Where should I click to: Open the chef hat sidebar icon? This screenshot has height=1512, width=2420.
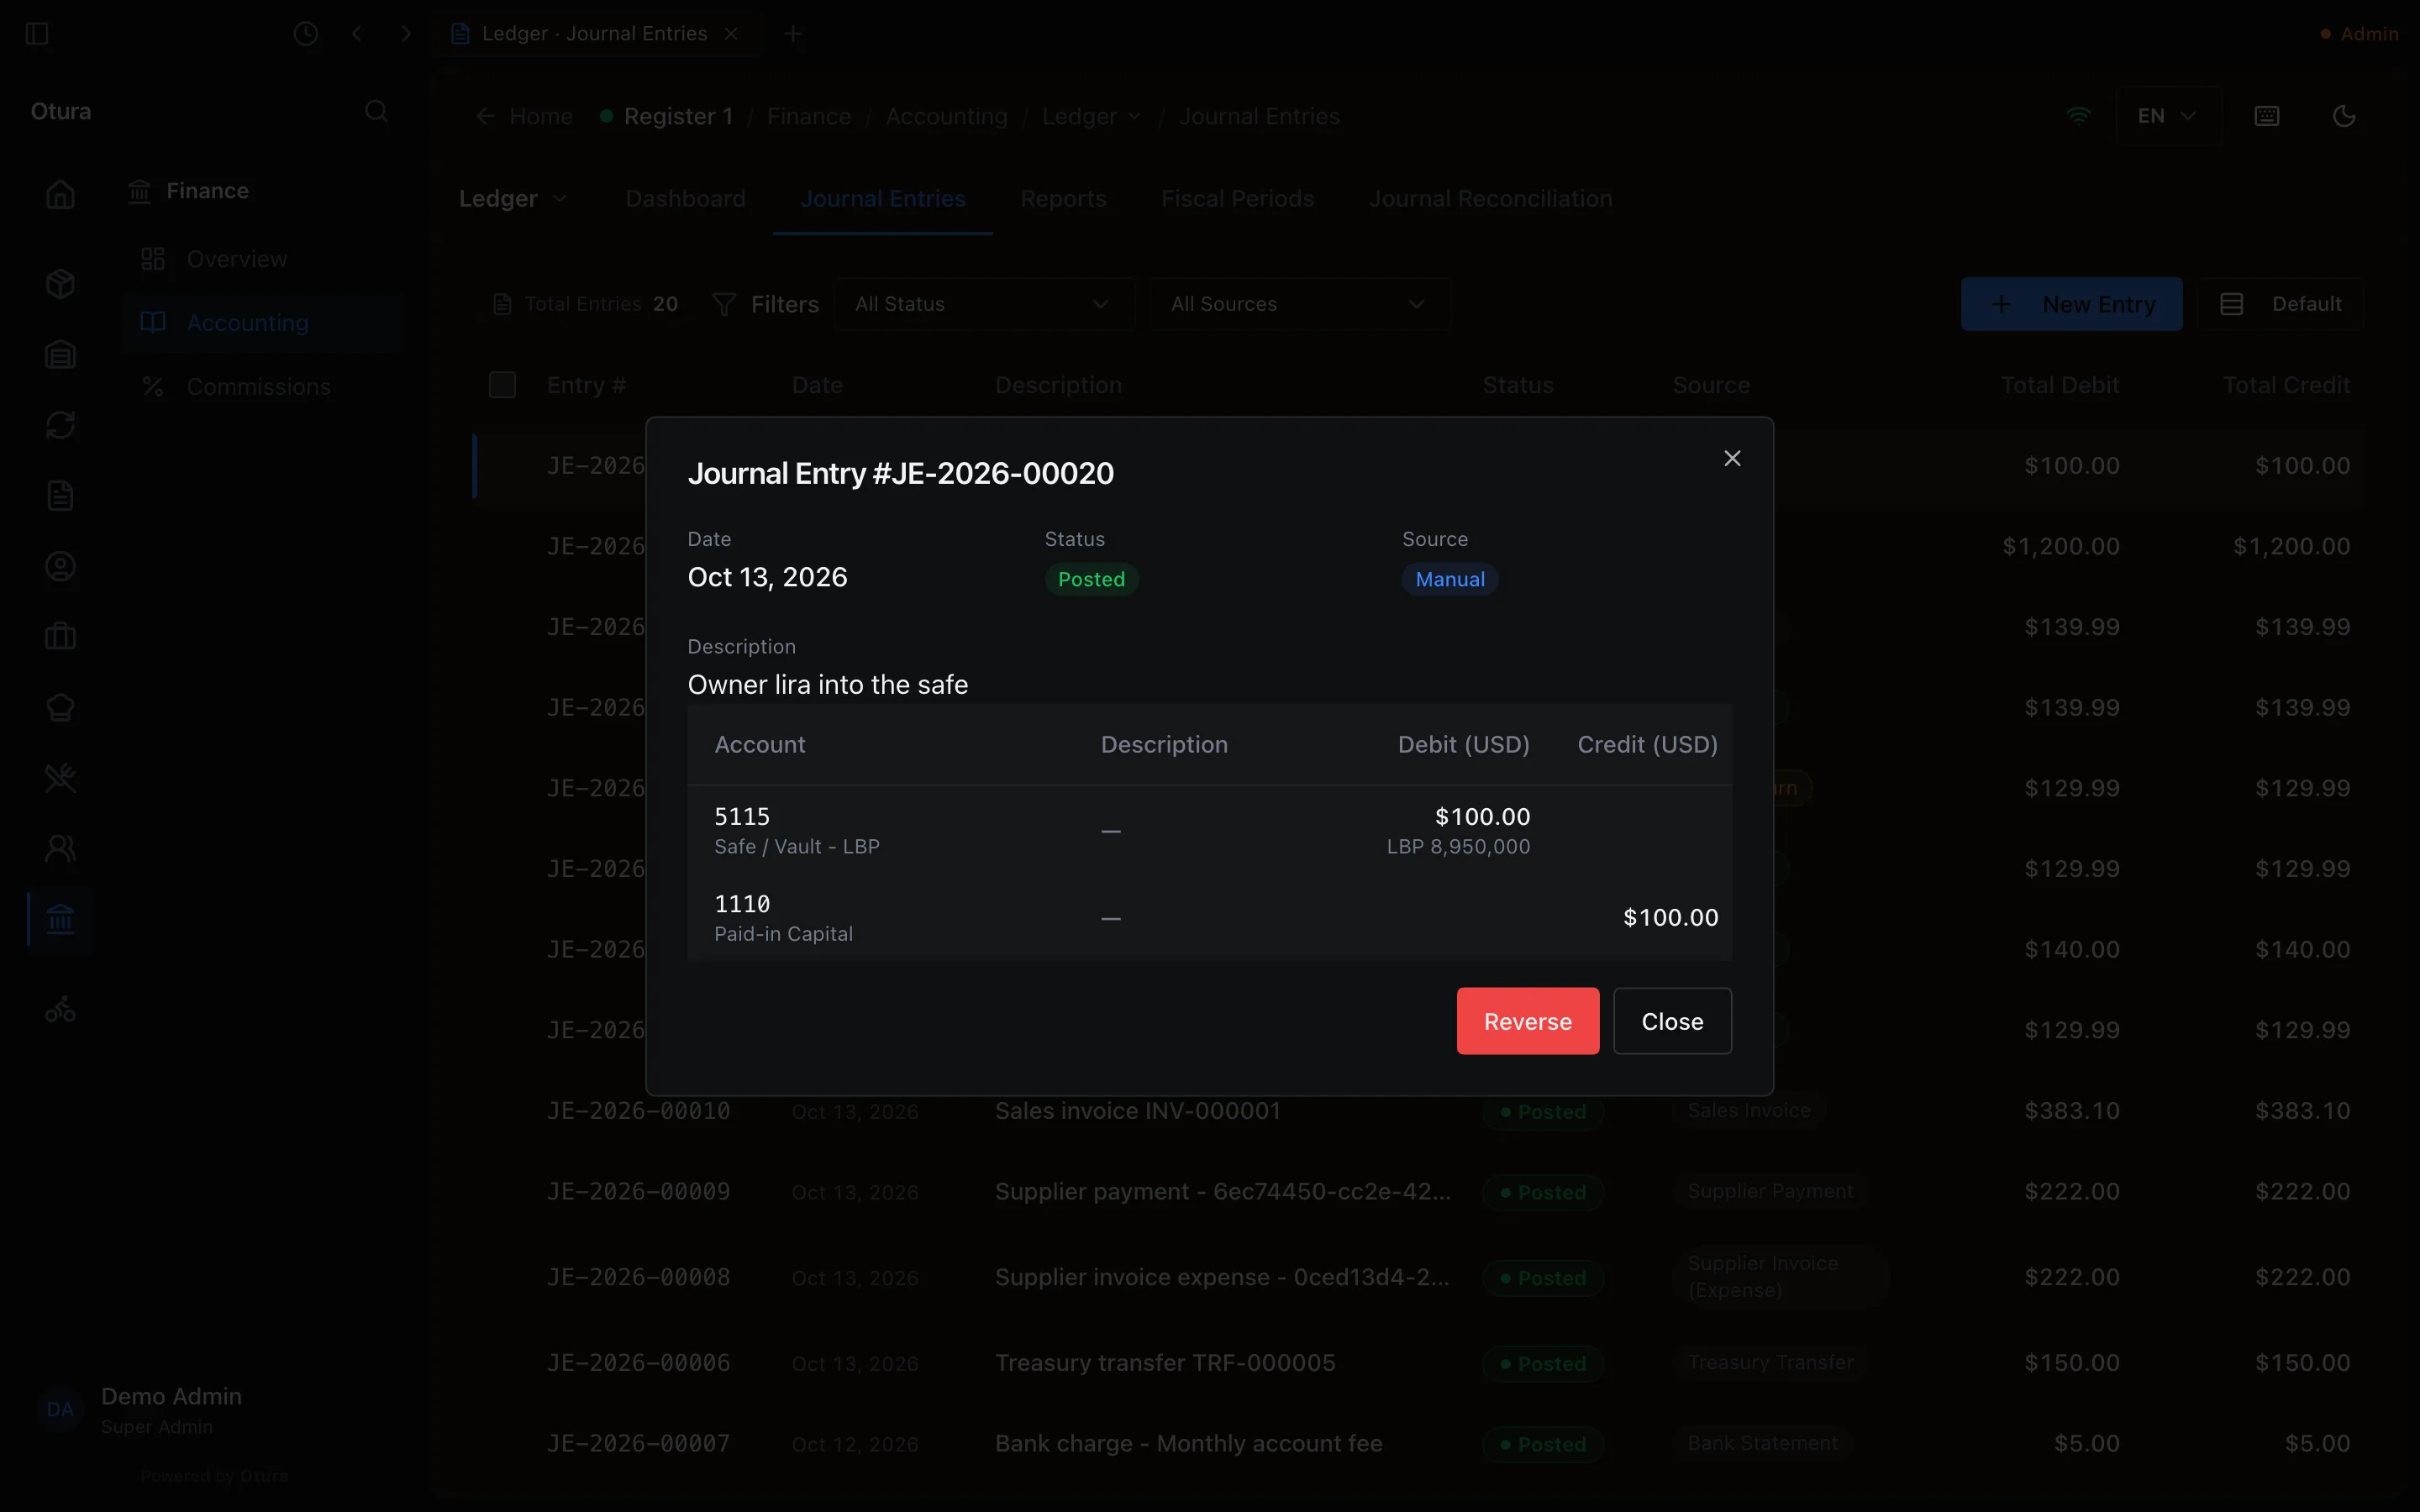(x=61, y=708)
